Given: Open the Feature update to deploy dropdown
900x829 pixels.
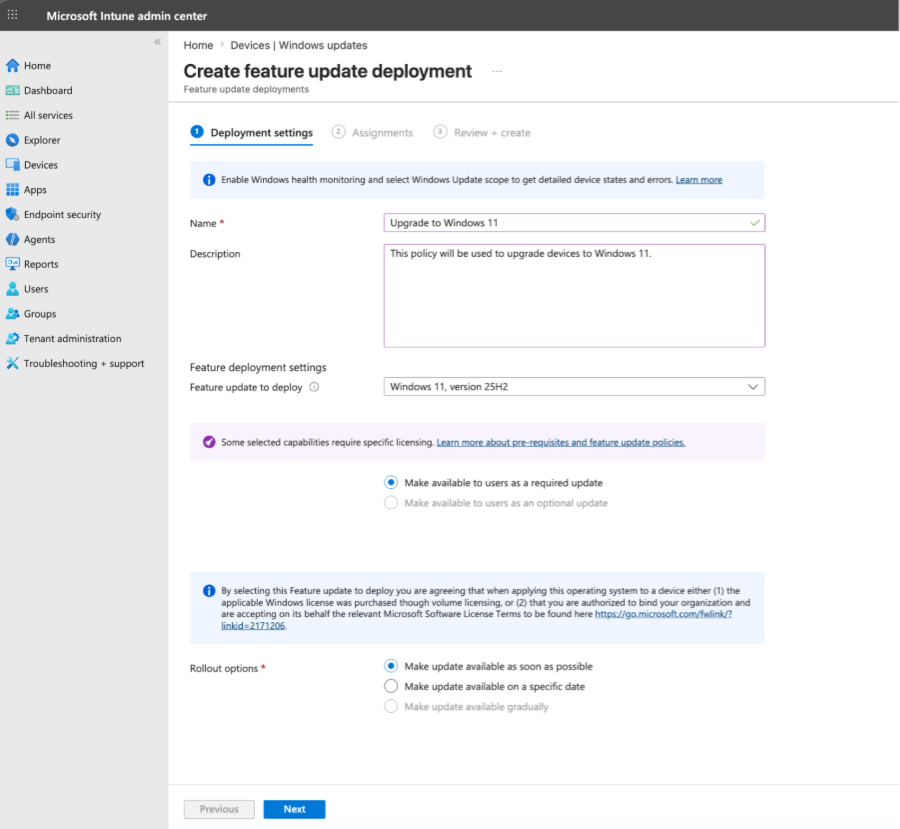Looking at the screenshot, I should click(574, 387).
